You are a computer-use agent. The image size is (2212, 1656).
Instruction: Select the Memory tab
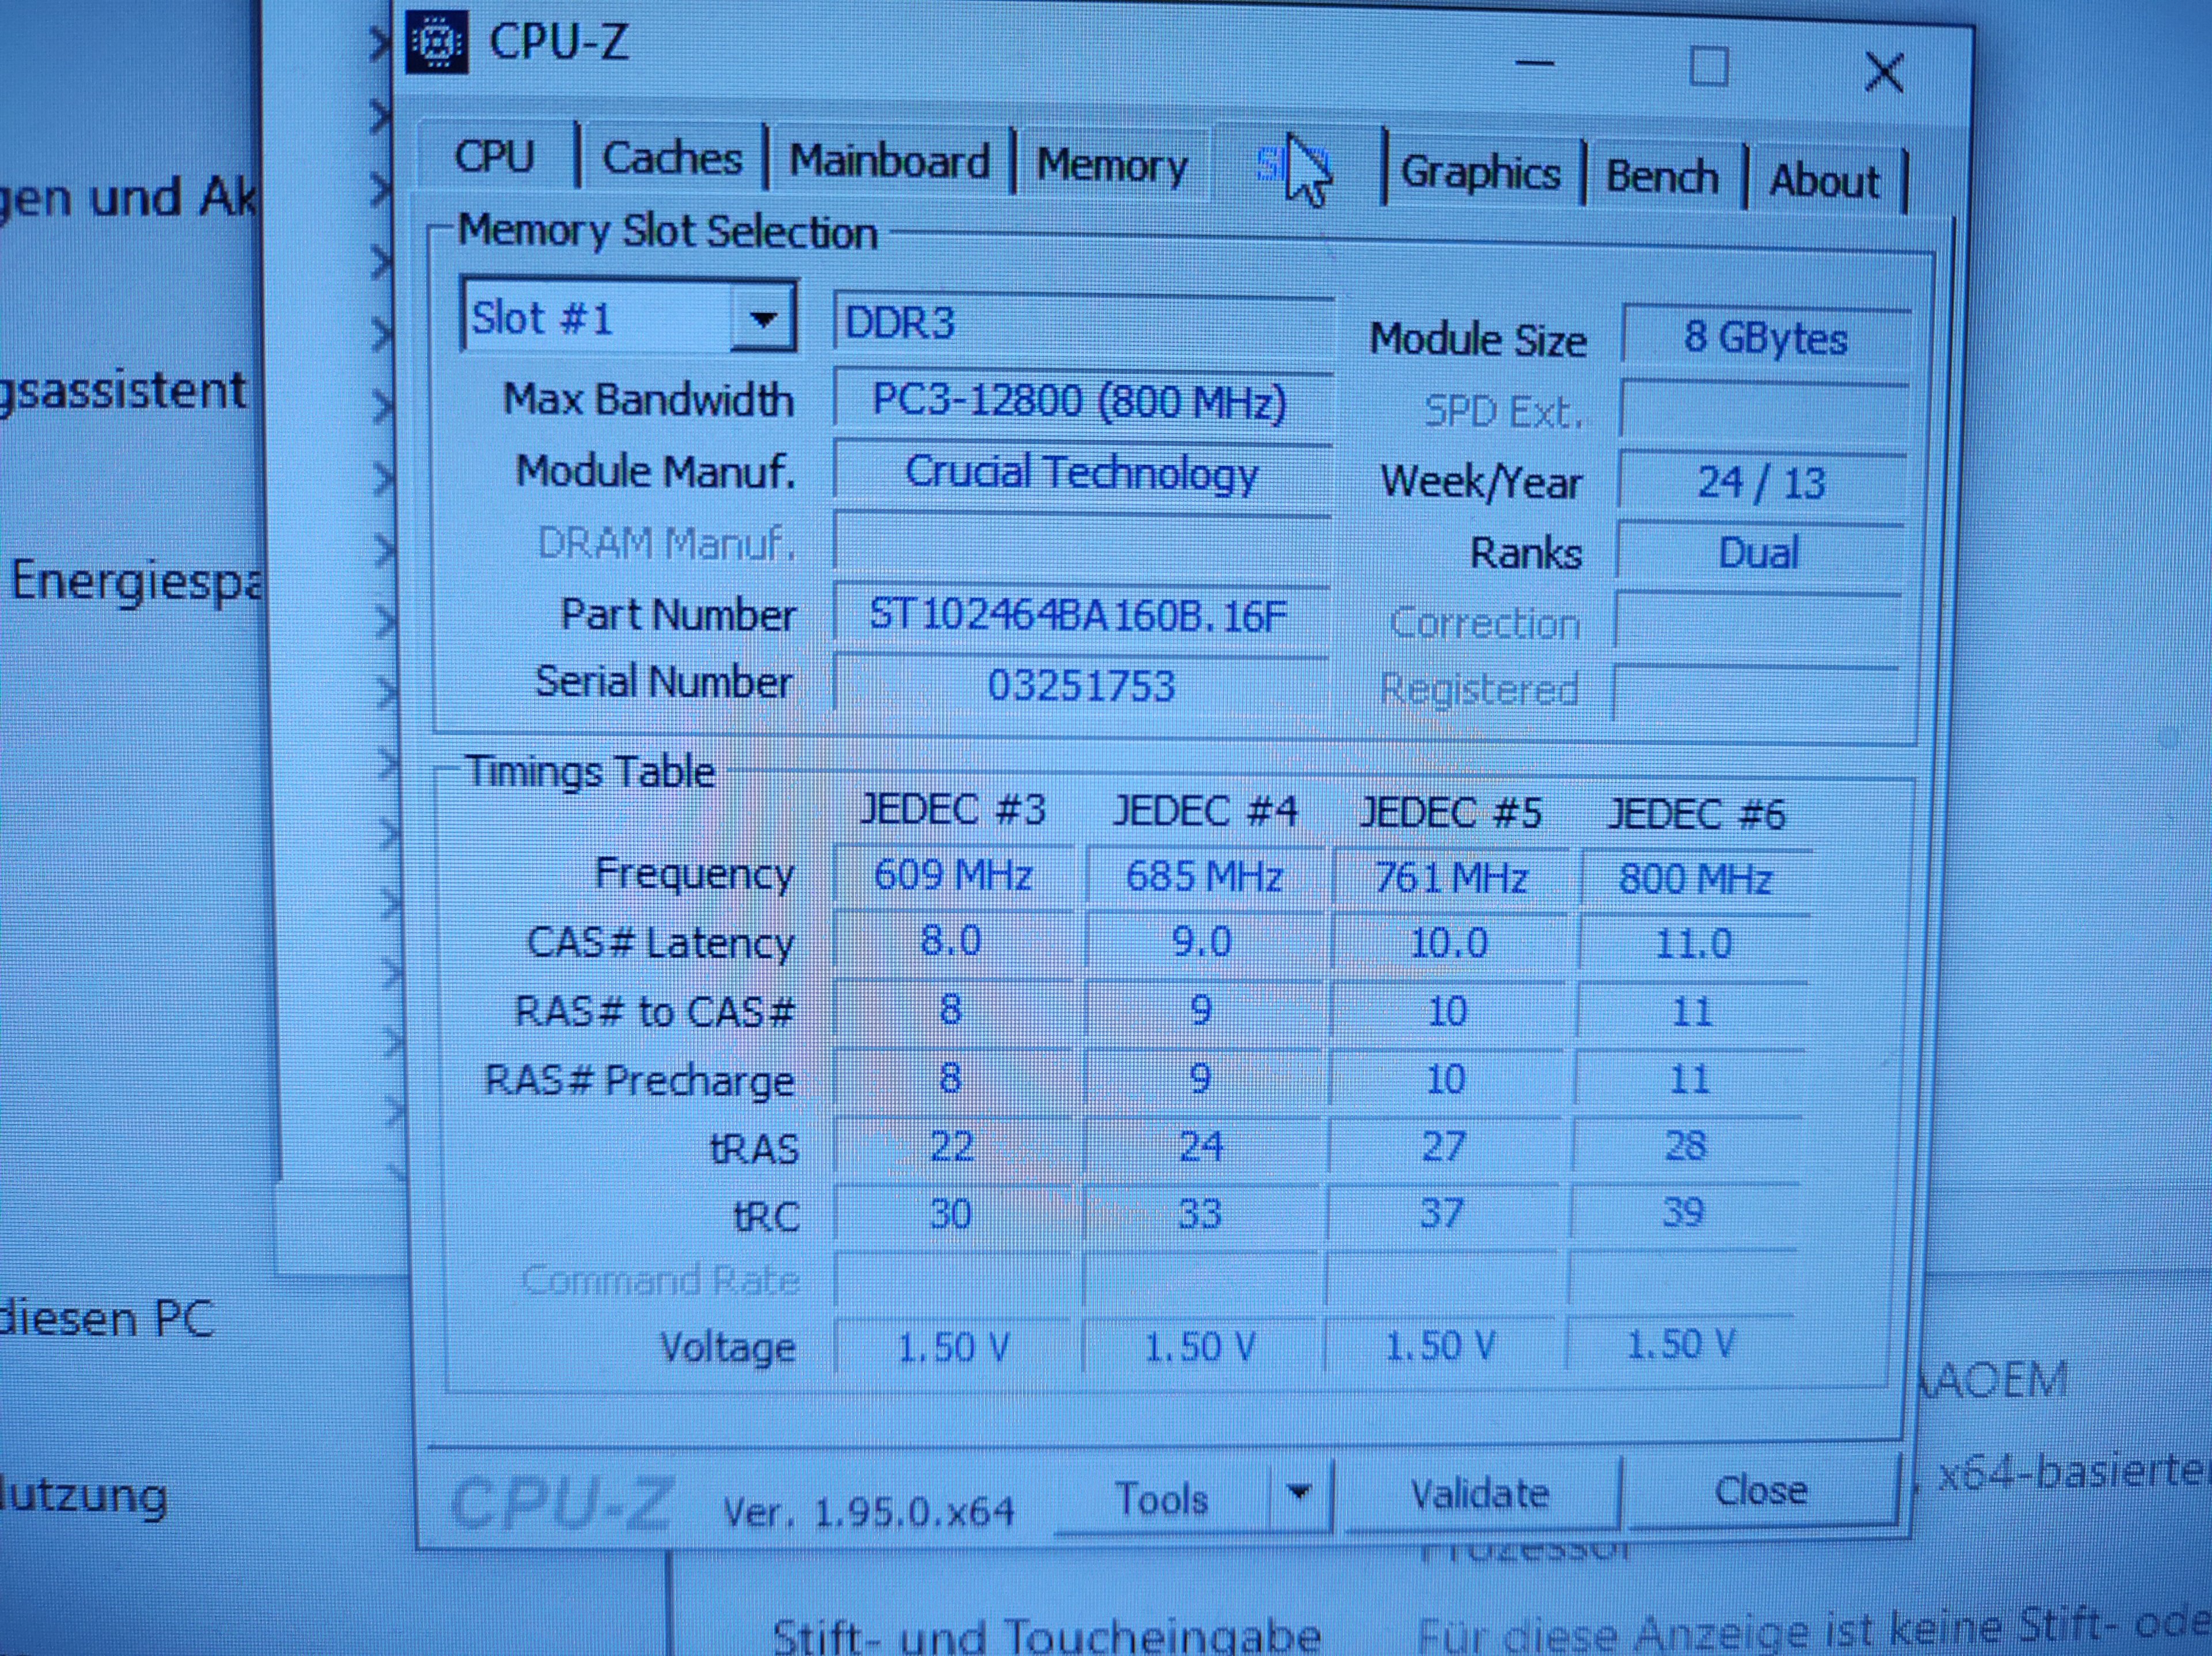(1111, 165)
